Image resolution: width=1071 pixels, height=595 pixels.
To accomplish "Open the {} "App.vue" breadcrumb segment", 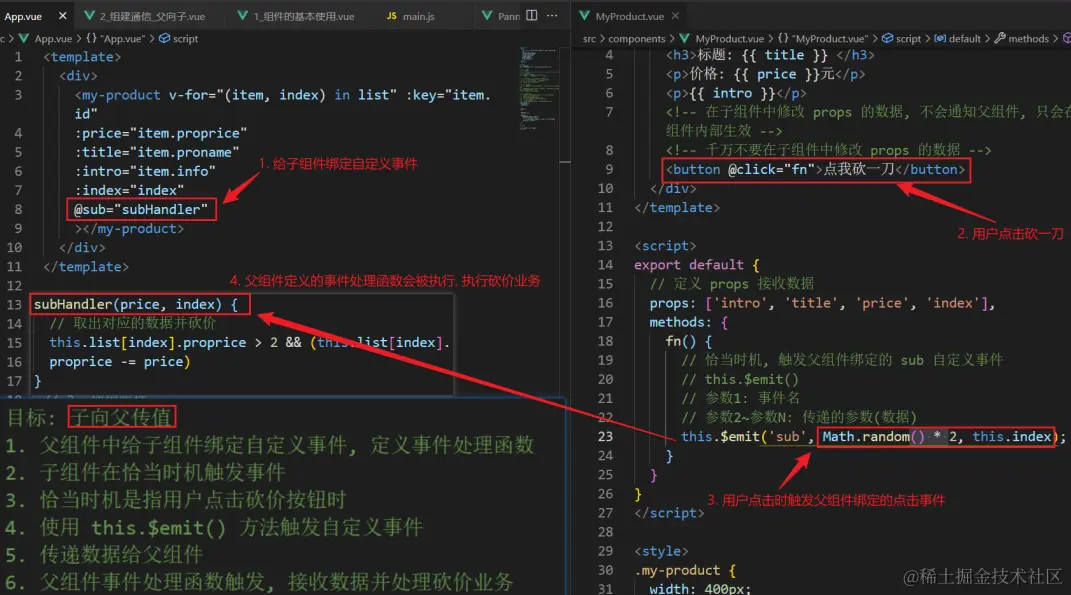I will (x=115, y=39).
